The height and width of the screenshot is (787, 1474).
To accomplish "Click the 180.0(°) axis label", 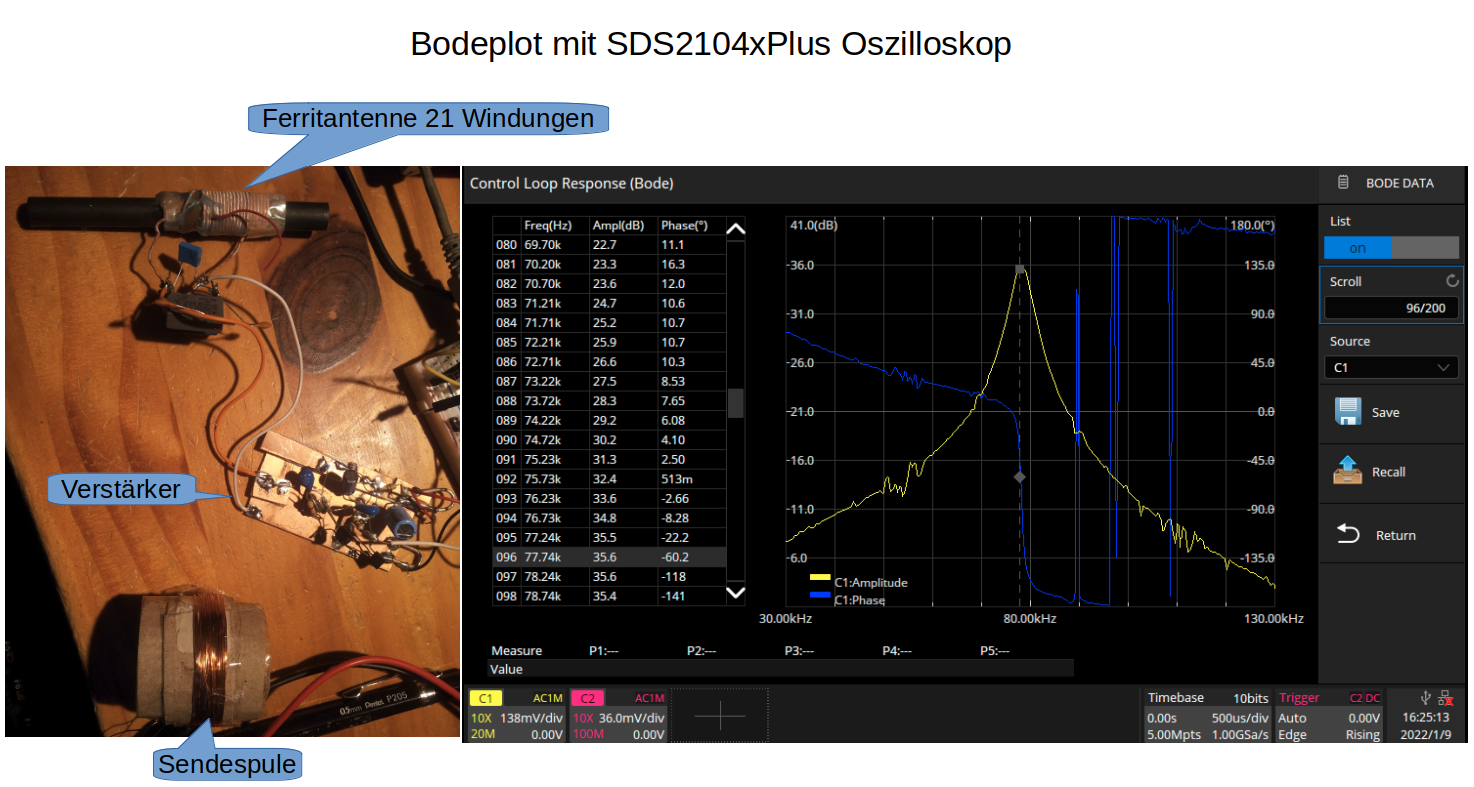I will (1252, 225).
